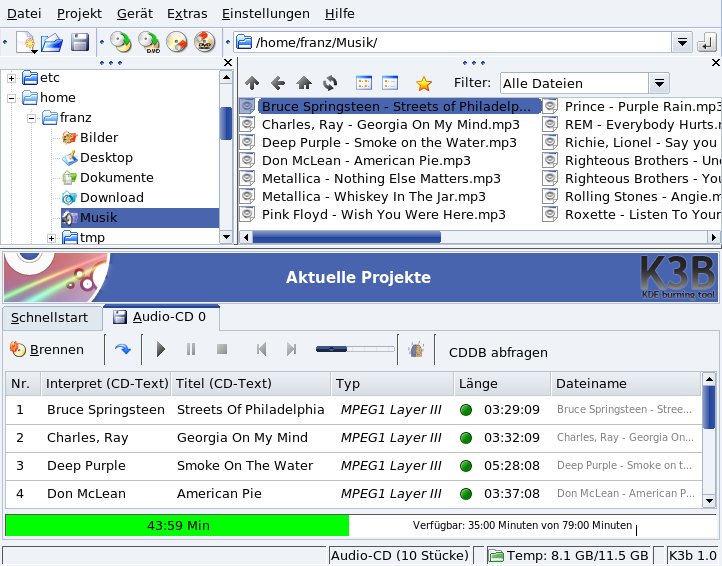Select the Download folder
Screen dimensions: 722x566
103,198
